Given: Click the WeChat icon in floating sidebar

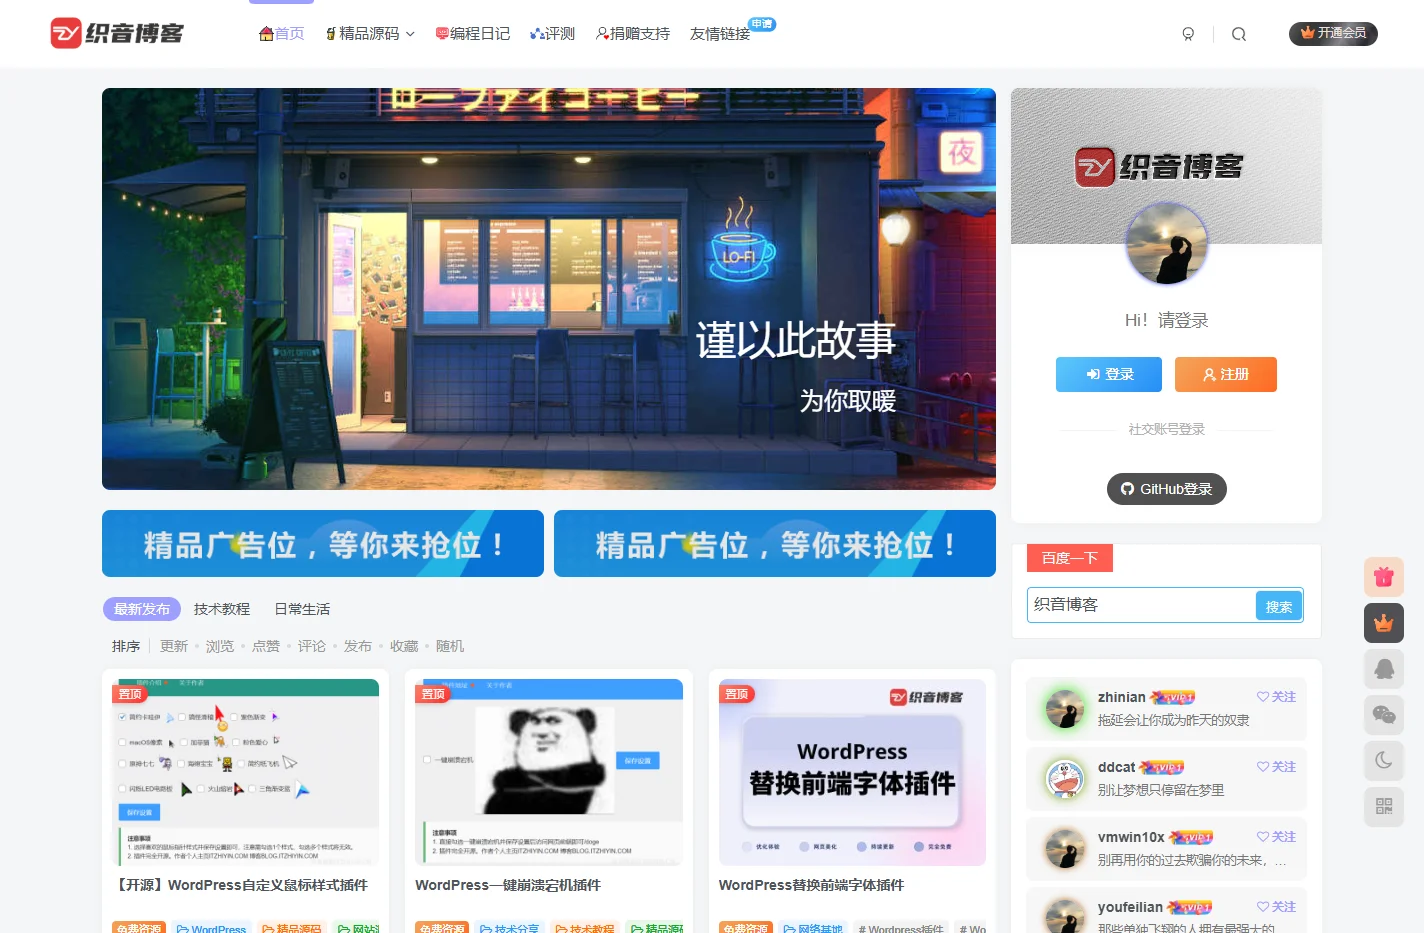Looking at the screenshot, I should [1384, 715].
